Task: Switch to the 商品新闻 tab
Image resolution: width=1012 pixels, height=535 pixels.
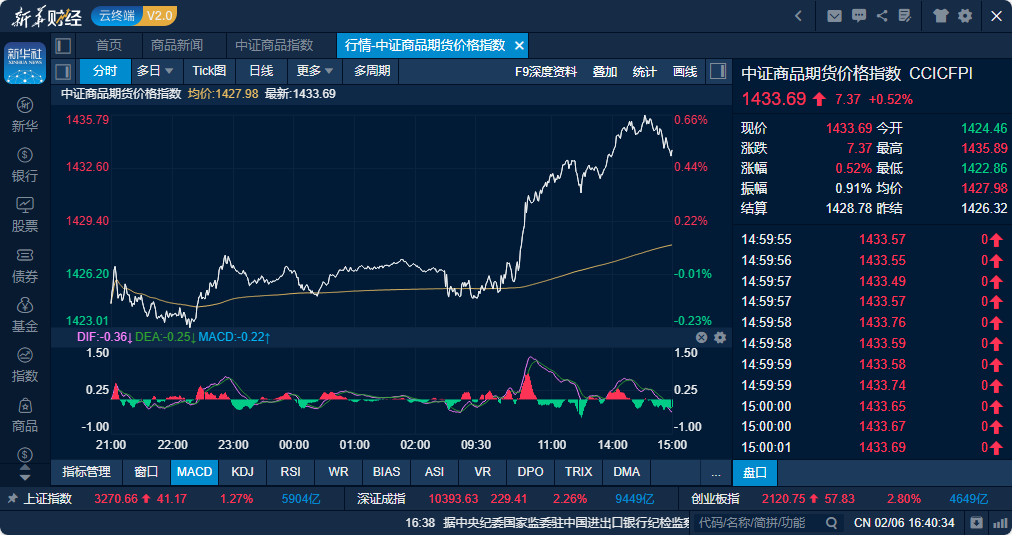Action: pos(176,46)
